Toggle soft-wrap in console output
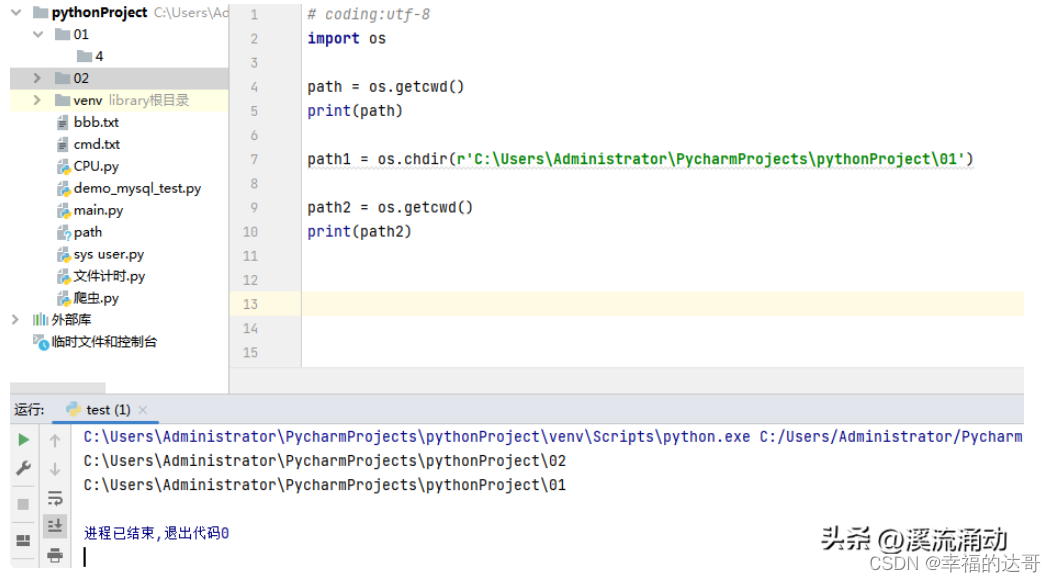Image resolution: width=1056 pixels, height=582 pixels. click(x=55, y=498)
